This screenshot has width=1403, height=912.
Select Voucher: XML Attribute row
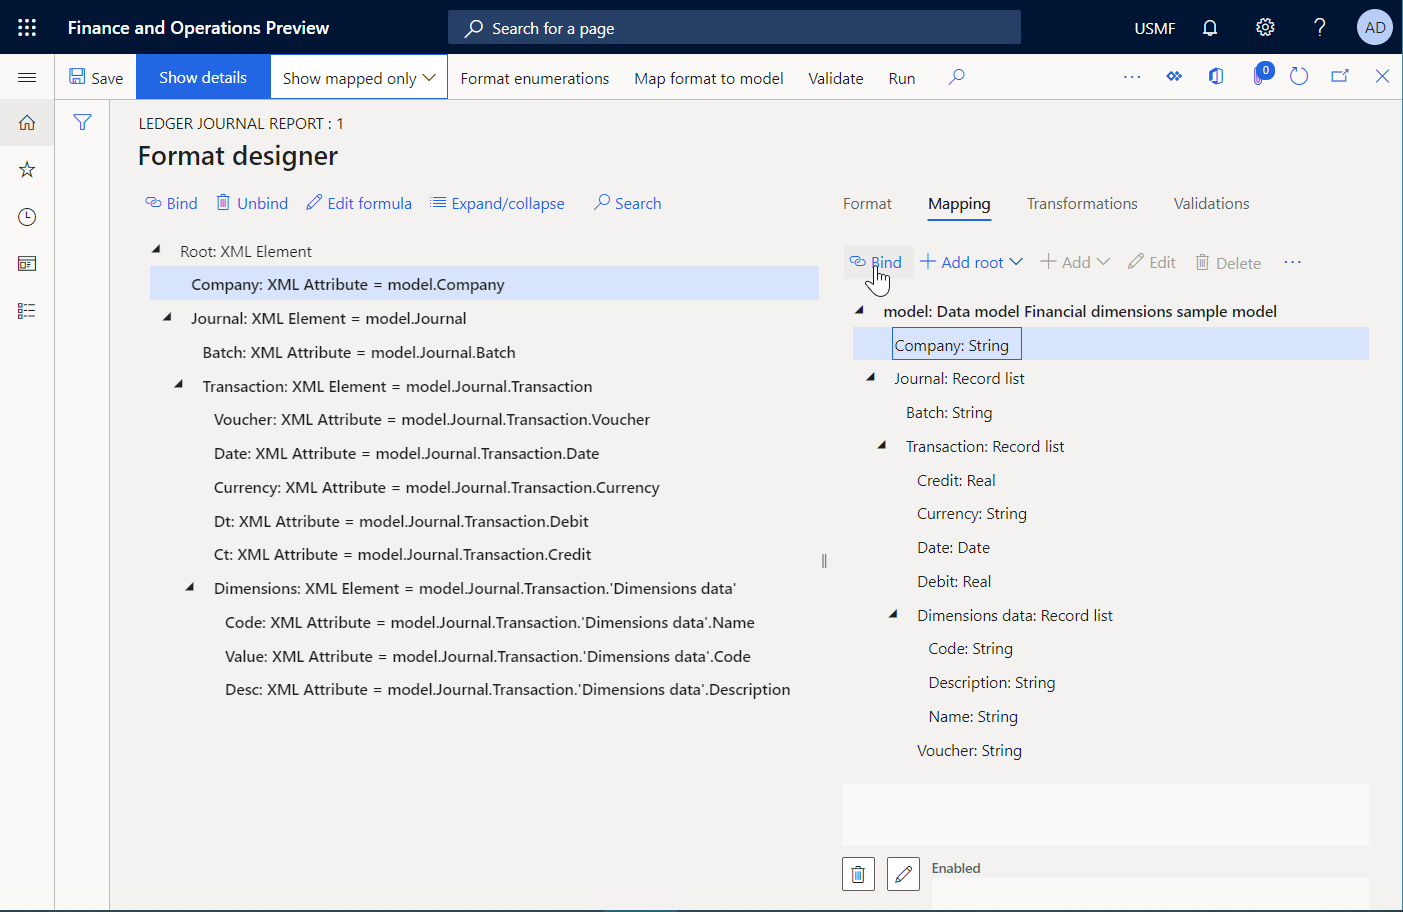tap(484, 419)
